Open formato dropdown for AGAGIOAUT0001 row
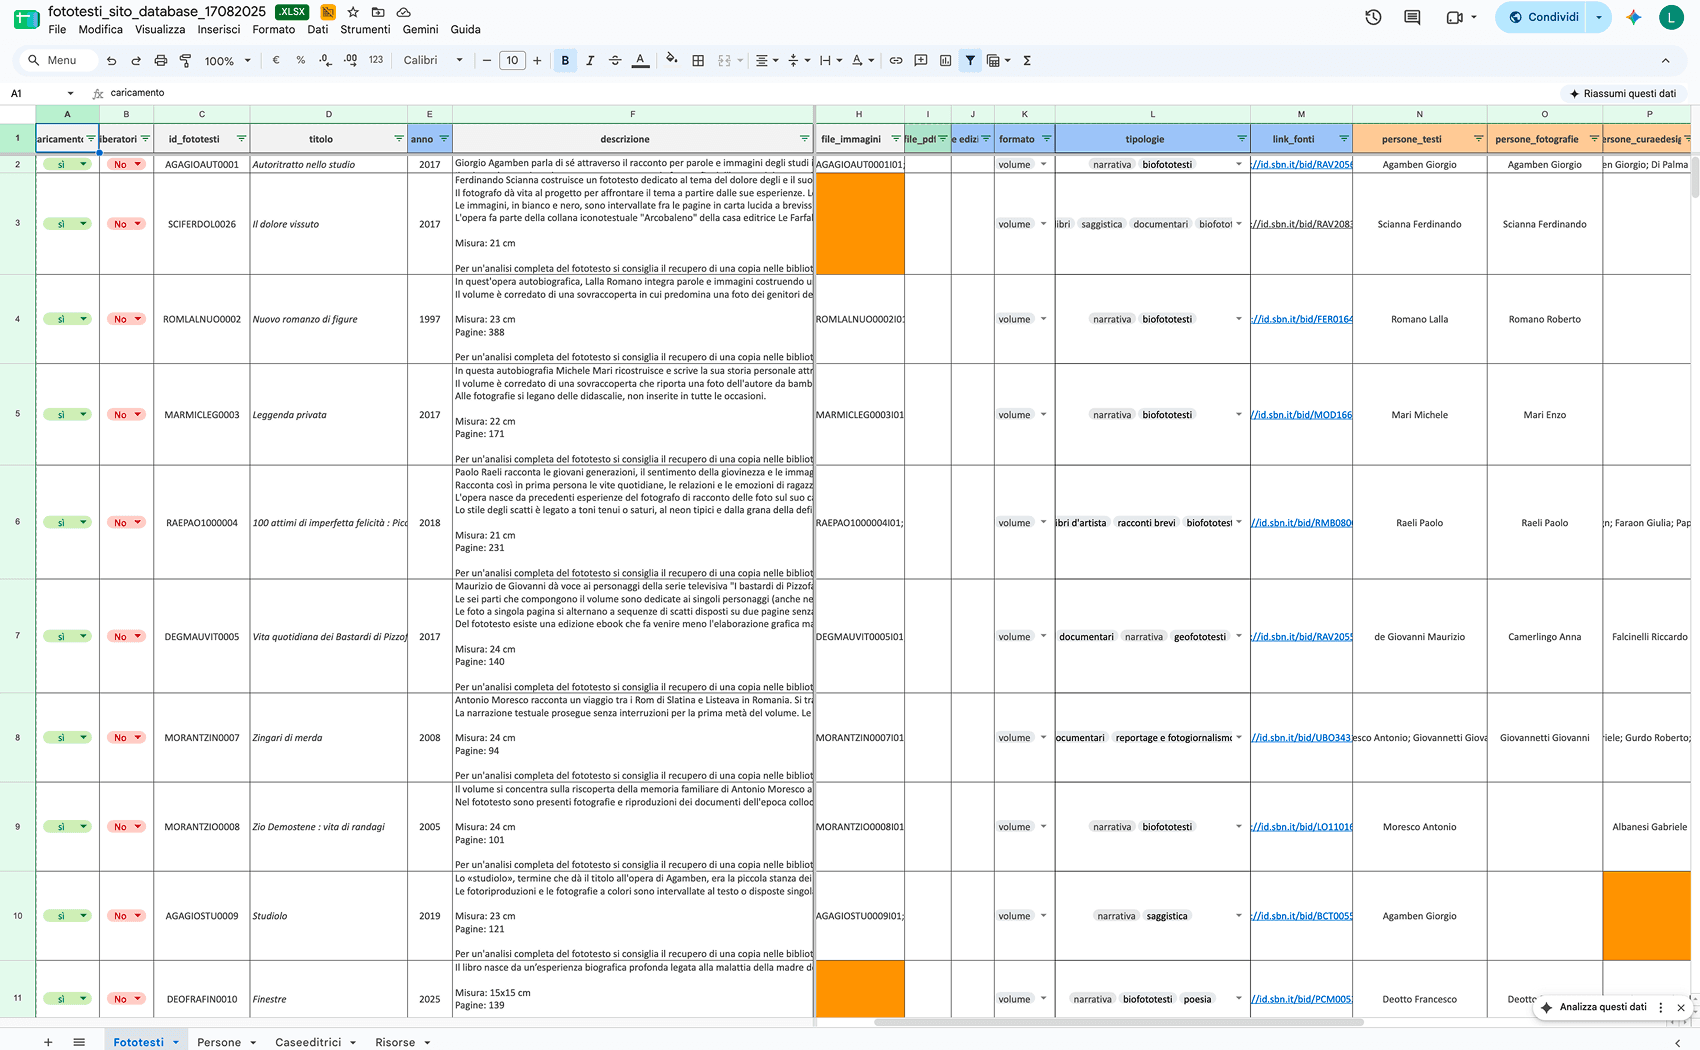This screenshot has height=1050, width=1700. click(1043, 164)
